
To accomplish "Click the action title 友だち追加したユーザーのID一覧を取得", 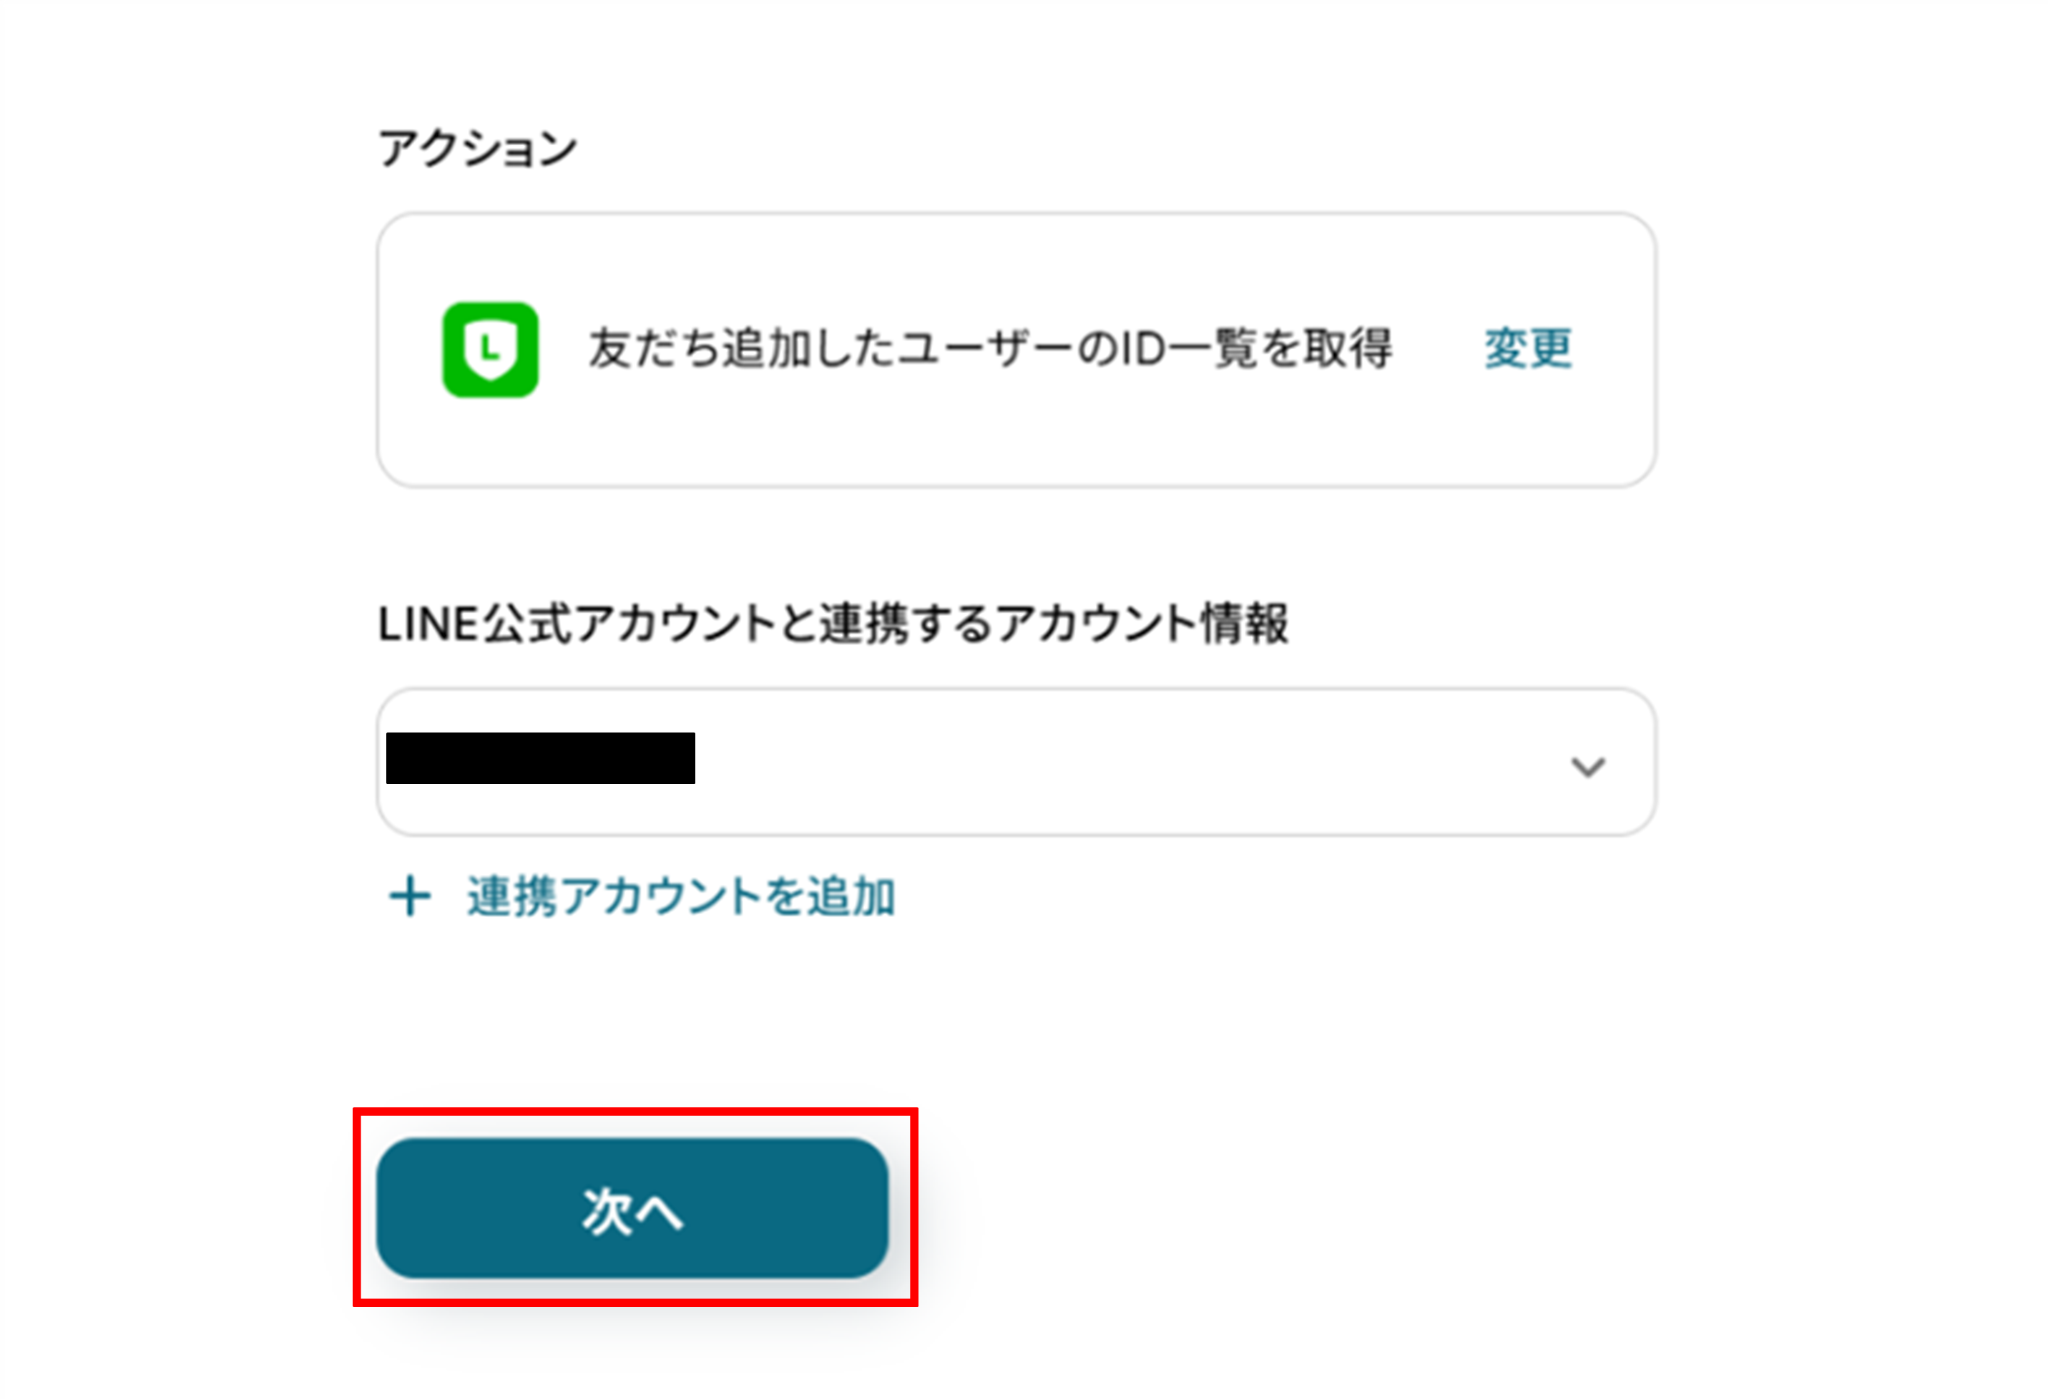I will point(990,349).
